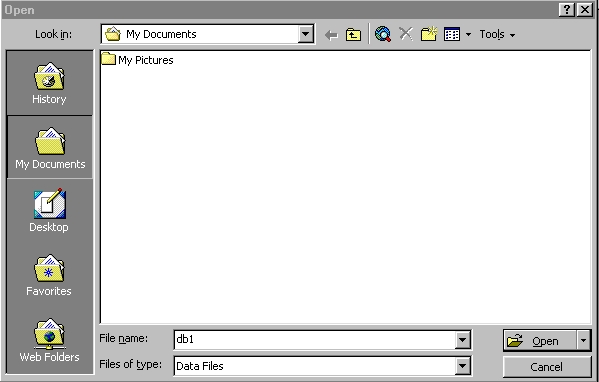599x382 pixels.
Task: Click Search the Web globe icon
Action: pyautogui.click(x=383, y=34)
